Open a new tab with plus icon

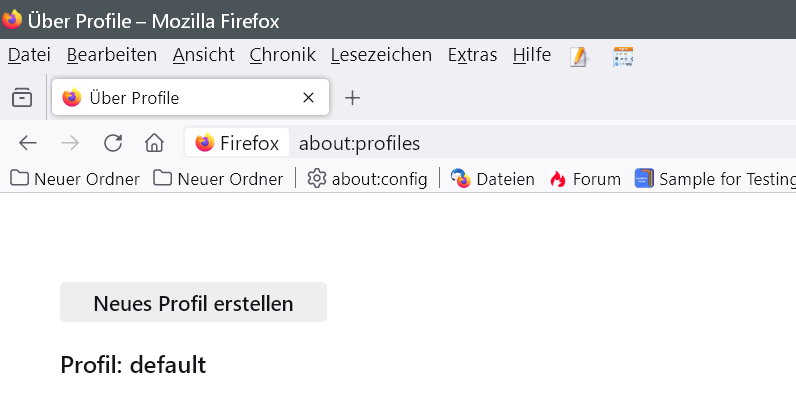click(352, 98)
